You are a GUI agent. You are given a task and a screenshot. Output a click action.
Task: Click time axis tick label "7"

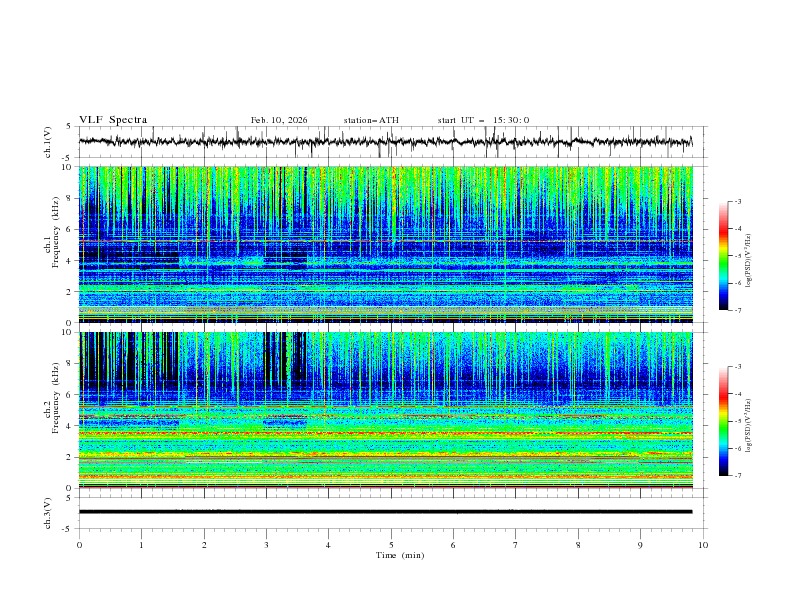[x=516, y=545]
